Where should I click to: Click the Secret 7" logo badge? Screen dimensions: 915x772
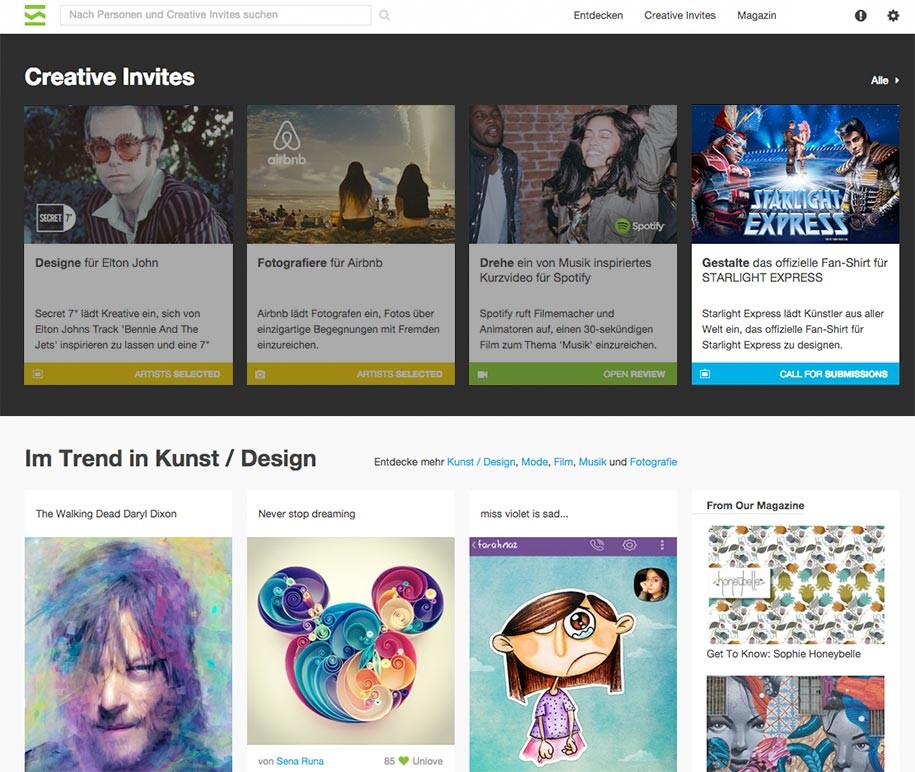56,218
